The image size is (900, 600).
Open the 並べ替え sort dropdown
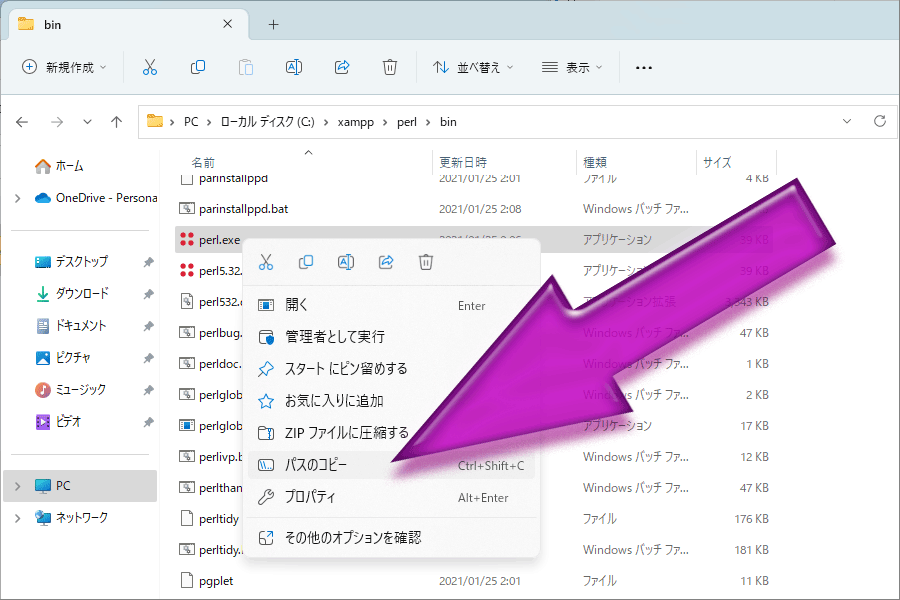pyautogui.click(x=473, y=67)
